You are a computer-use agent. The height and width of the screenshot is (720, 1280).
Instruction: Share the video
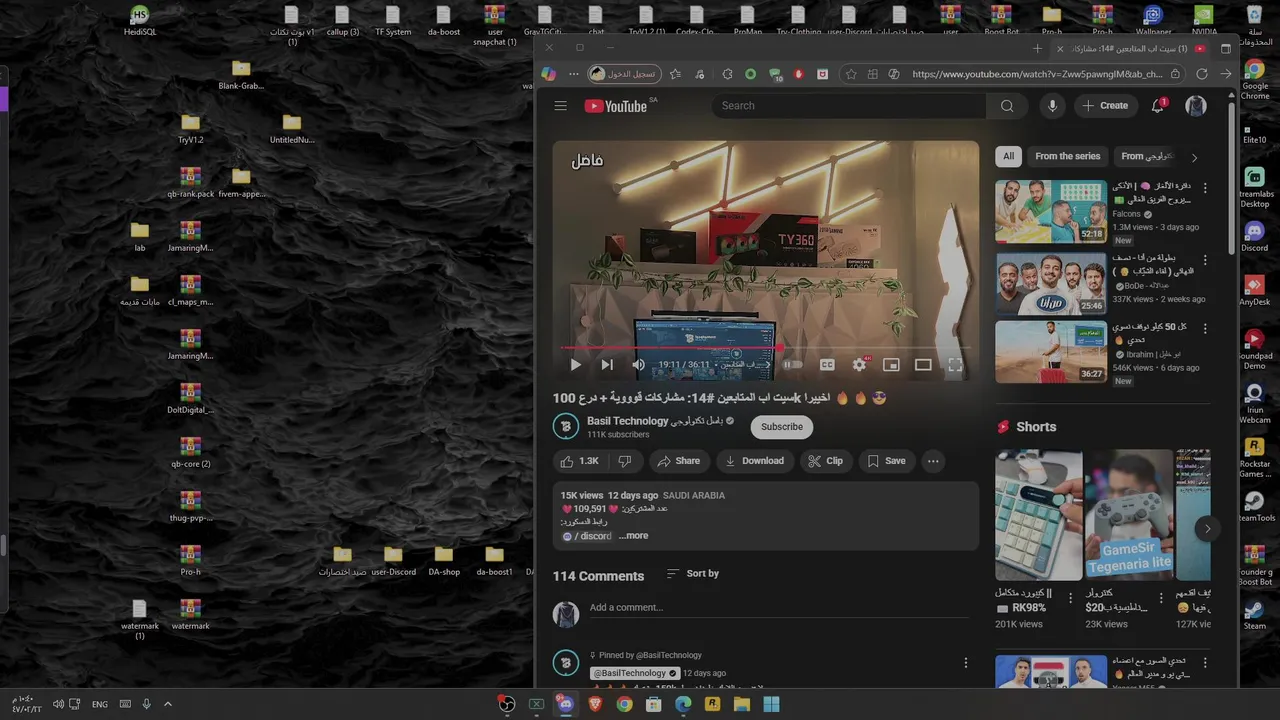coord(678,461)
